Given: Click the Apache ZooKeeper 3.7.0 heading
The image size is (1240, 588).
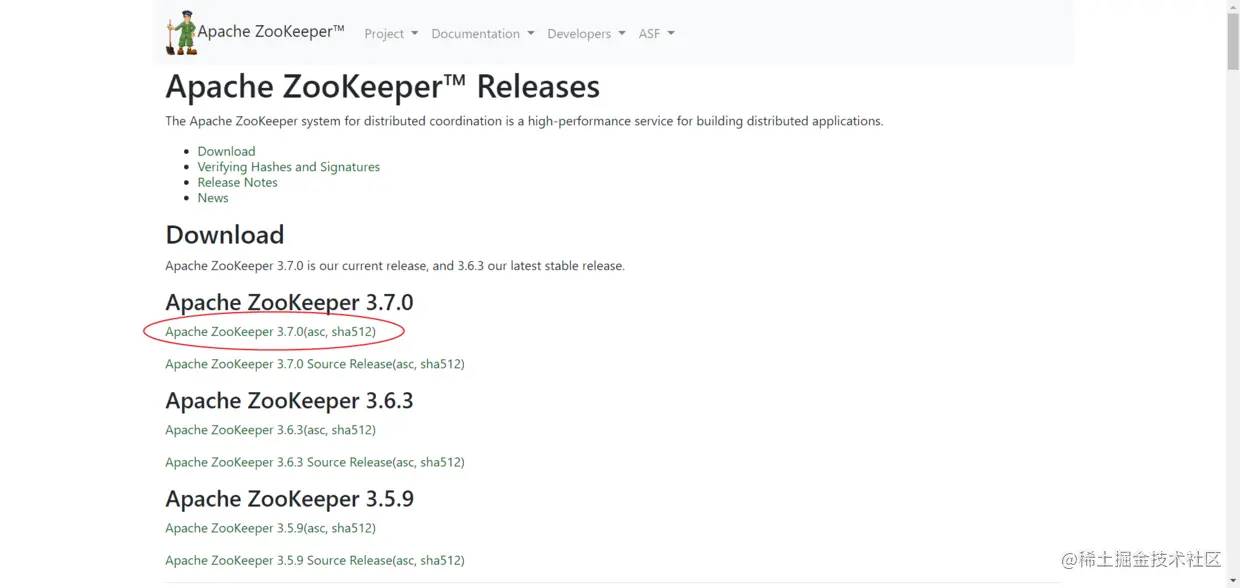Looking at the screenshot, I should [289, 303].
